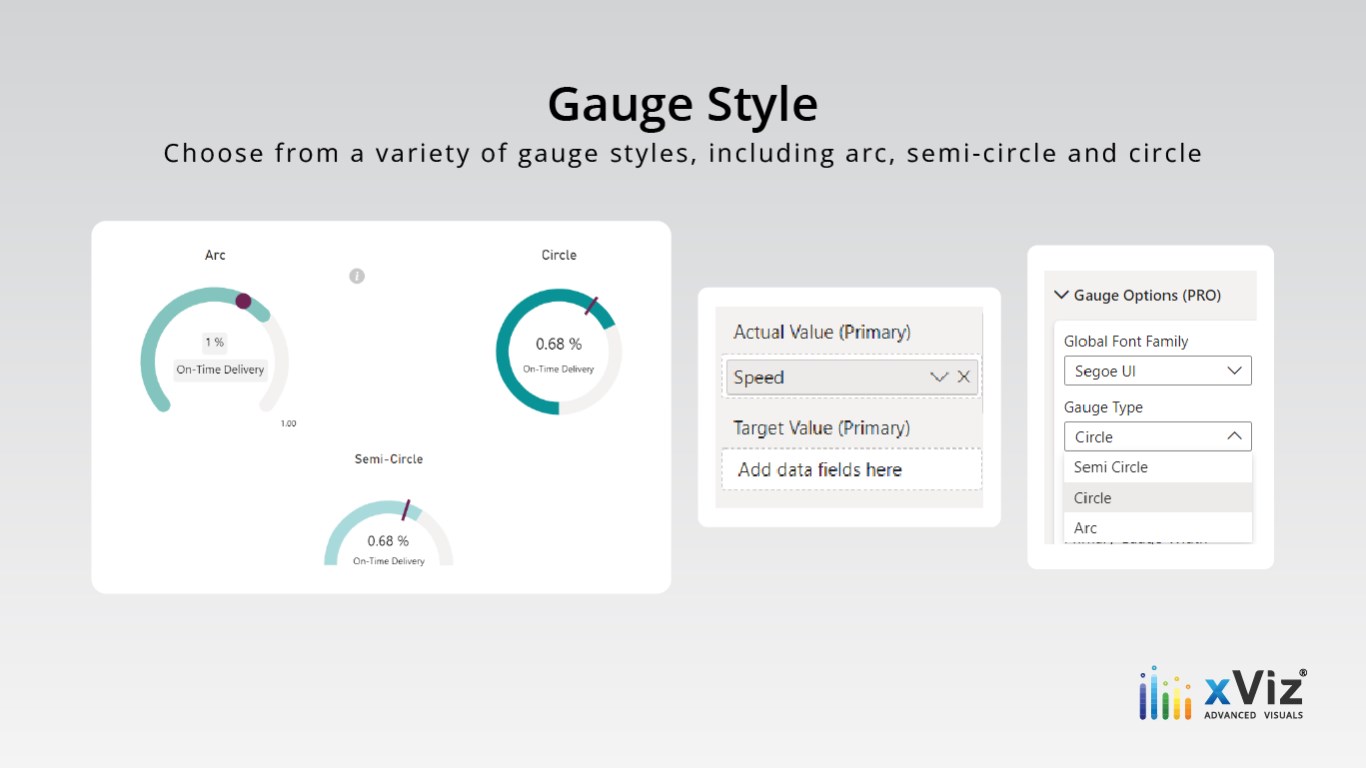Select the On-Time Delivery label in Arc gauge
Image resolution: width=1366 pixels, height=768 pixels.
[x=220, y=370]
